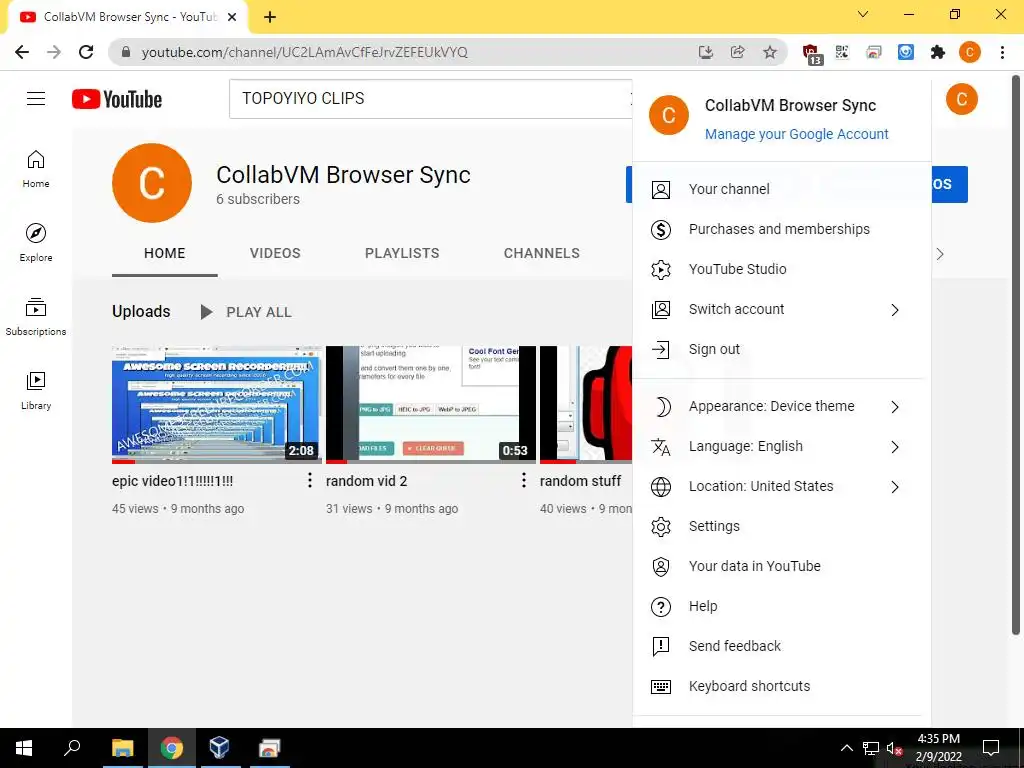
Task: Click the browser address bar URL
Action: (304, 52)
